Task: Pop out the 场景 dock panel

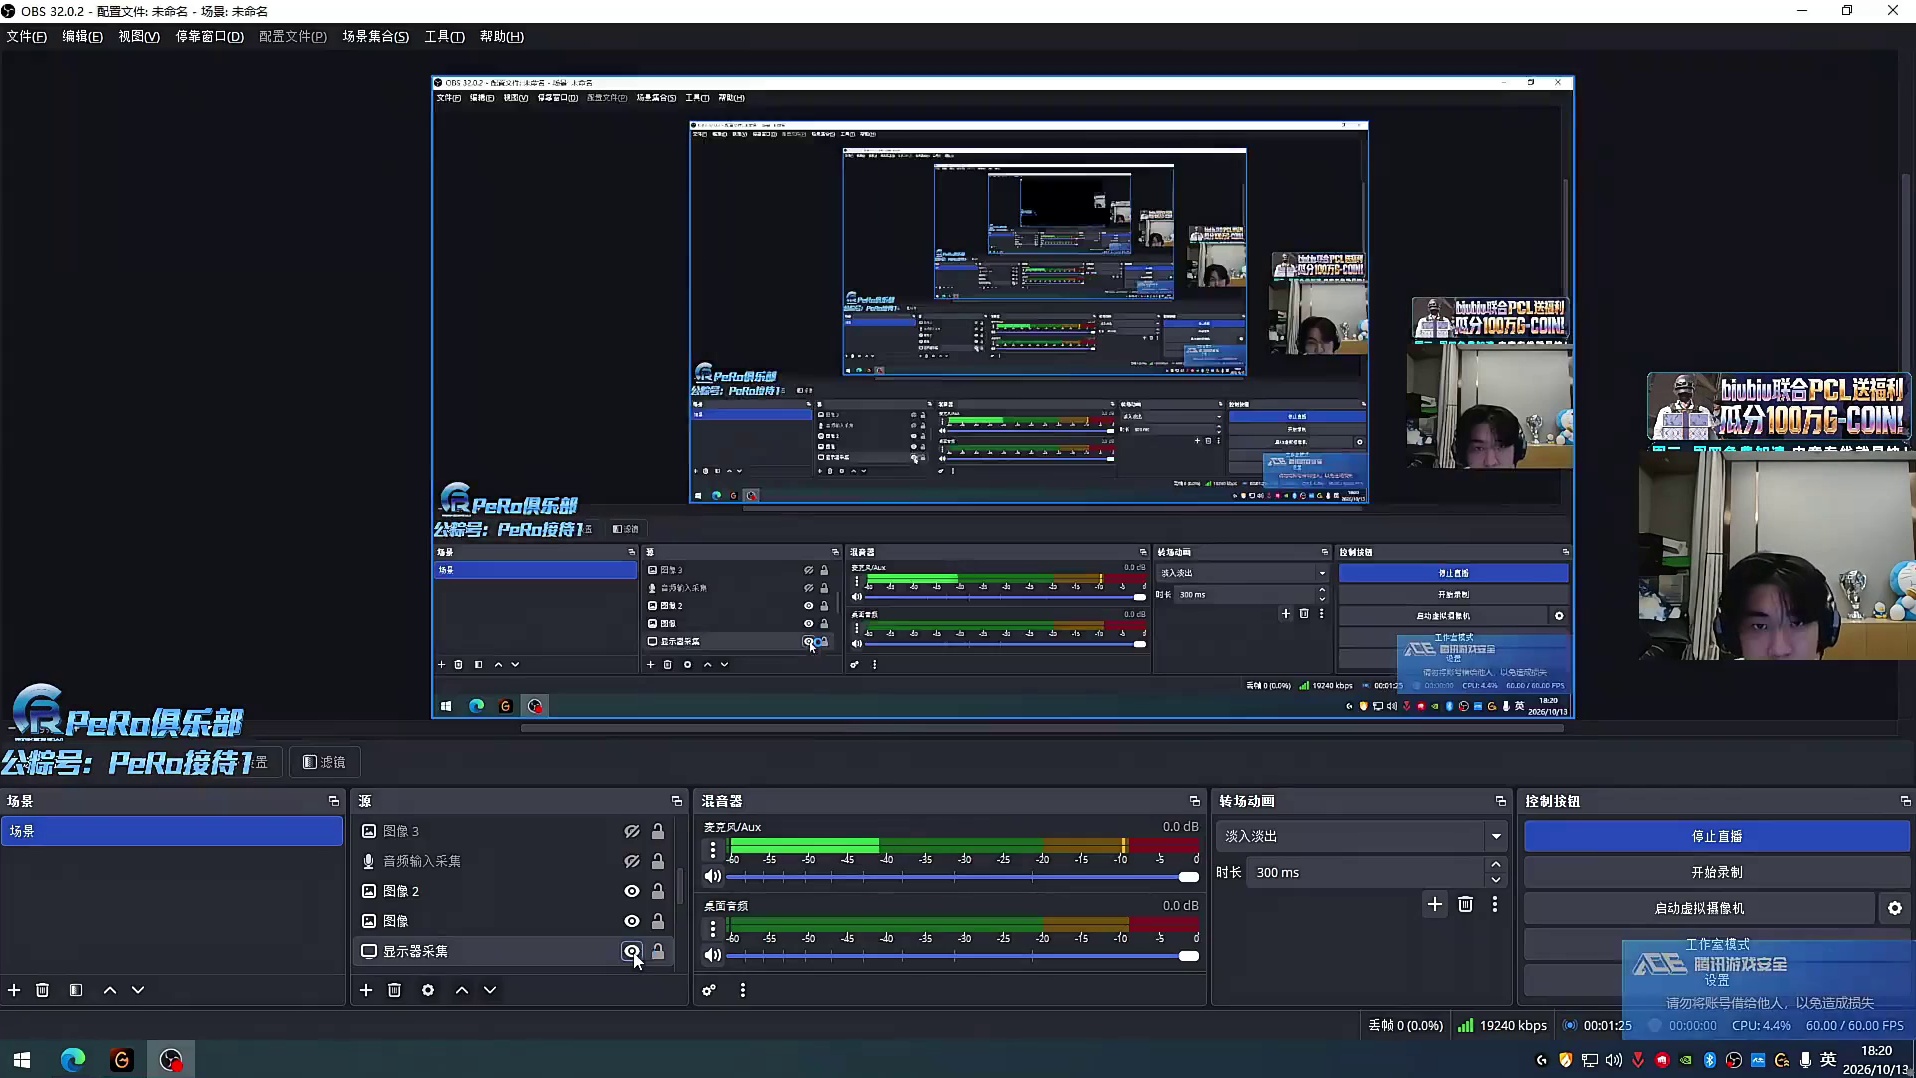Action: pos(334,801)
